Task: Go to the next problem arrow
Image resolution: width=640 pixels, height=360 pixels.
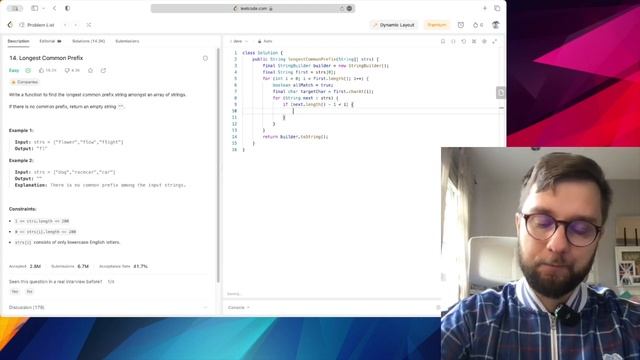Action: (76, 25)
